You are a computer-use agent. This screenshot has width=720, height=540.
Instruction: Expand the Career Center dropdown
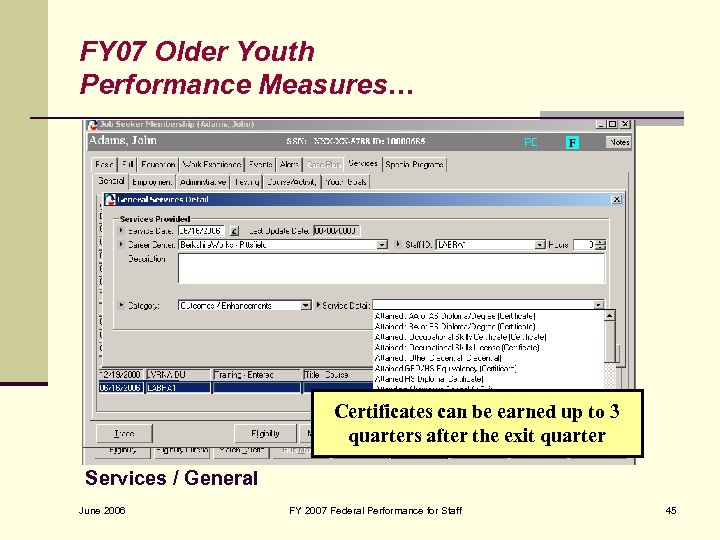[382, 245]
